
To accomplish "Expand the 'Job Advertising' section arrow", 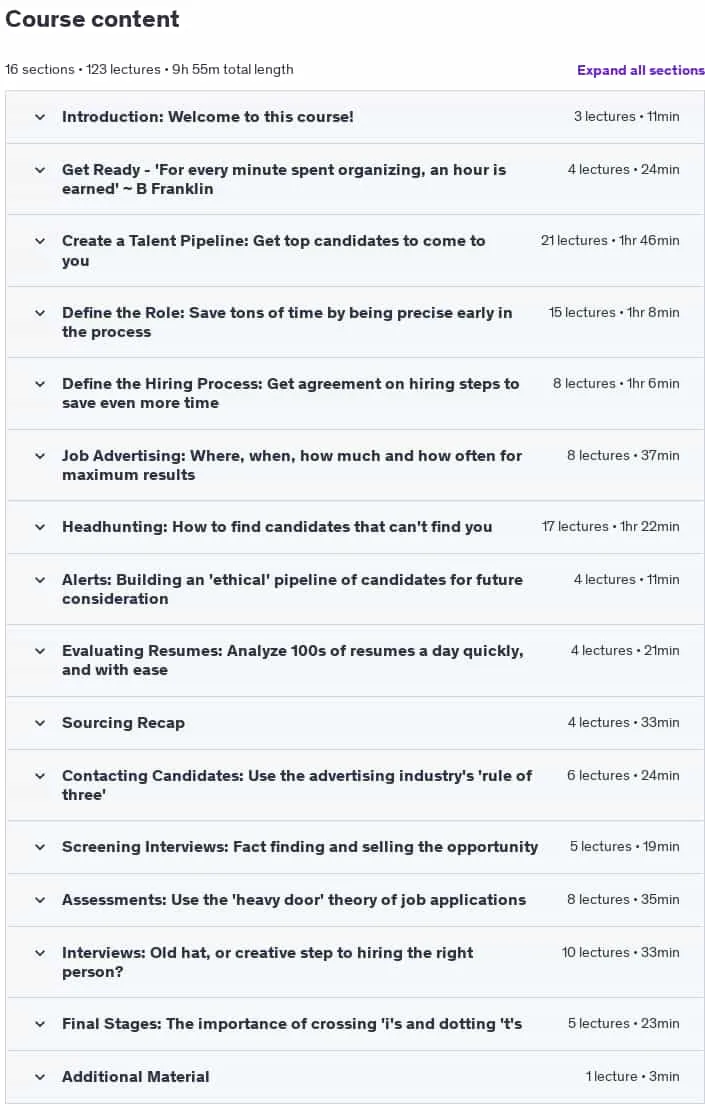I will [x=40, y=456].
